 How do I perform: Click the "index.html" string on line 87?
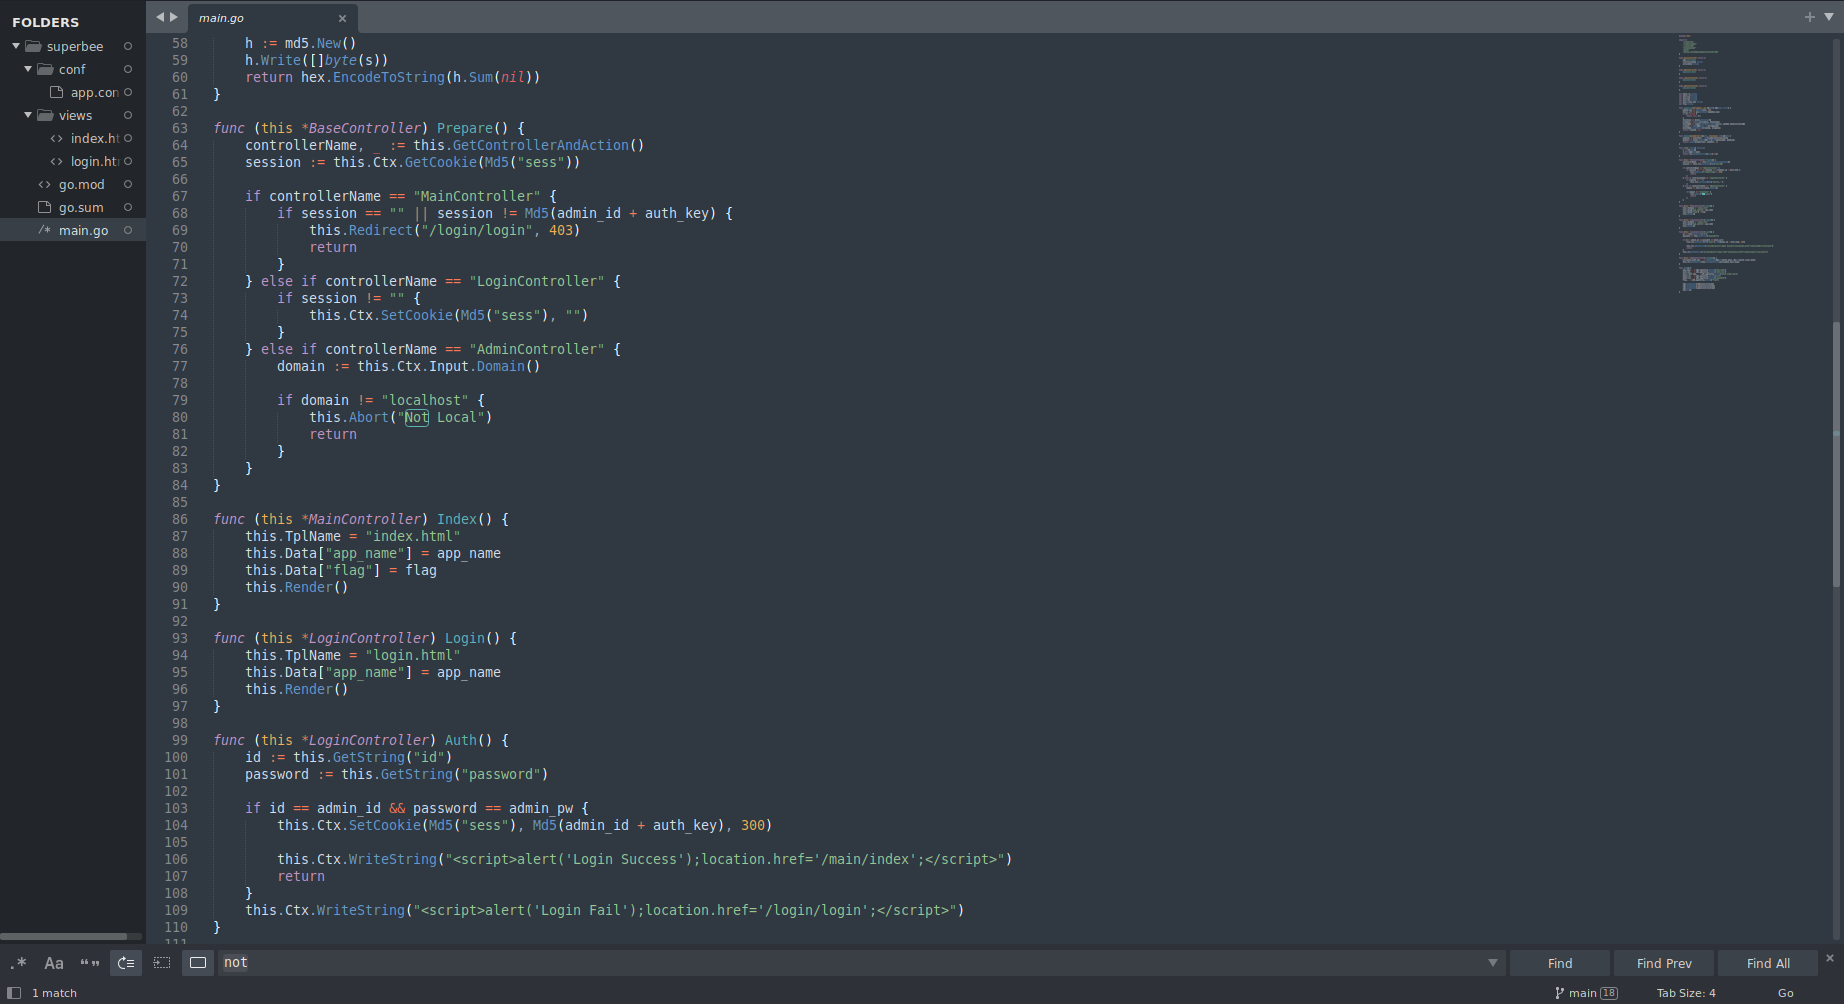(x=413, y=536)
